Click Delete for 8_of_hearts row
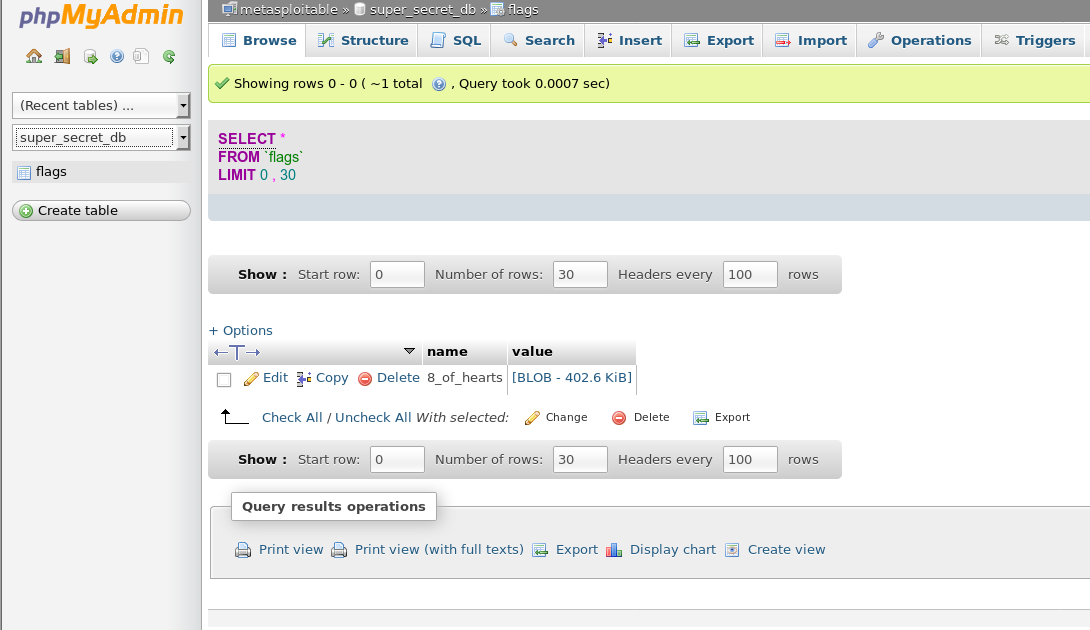 point(389,378)
